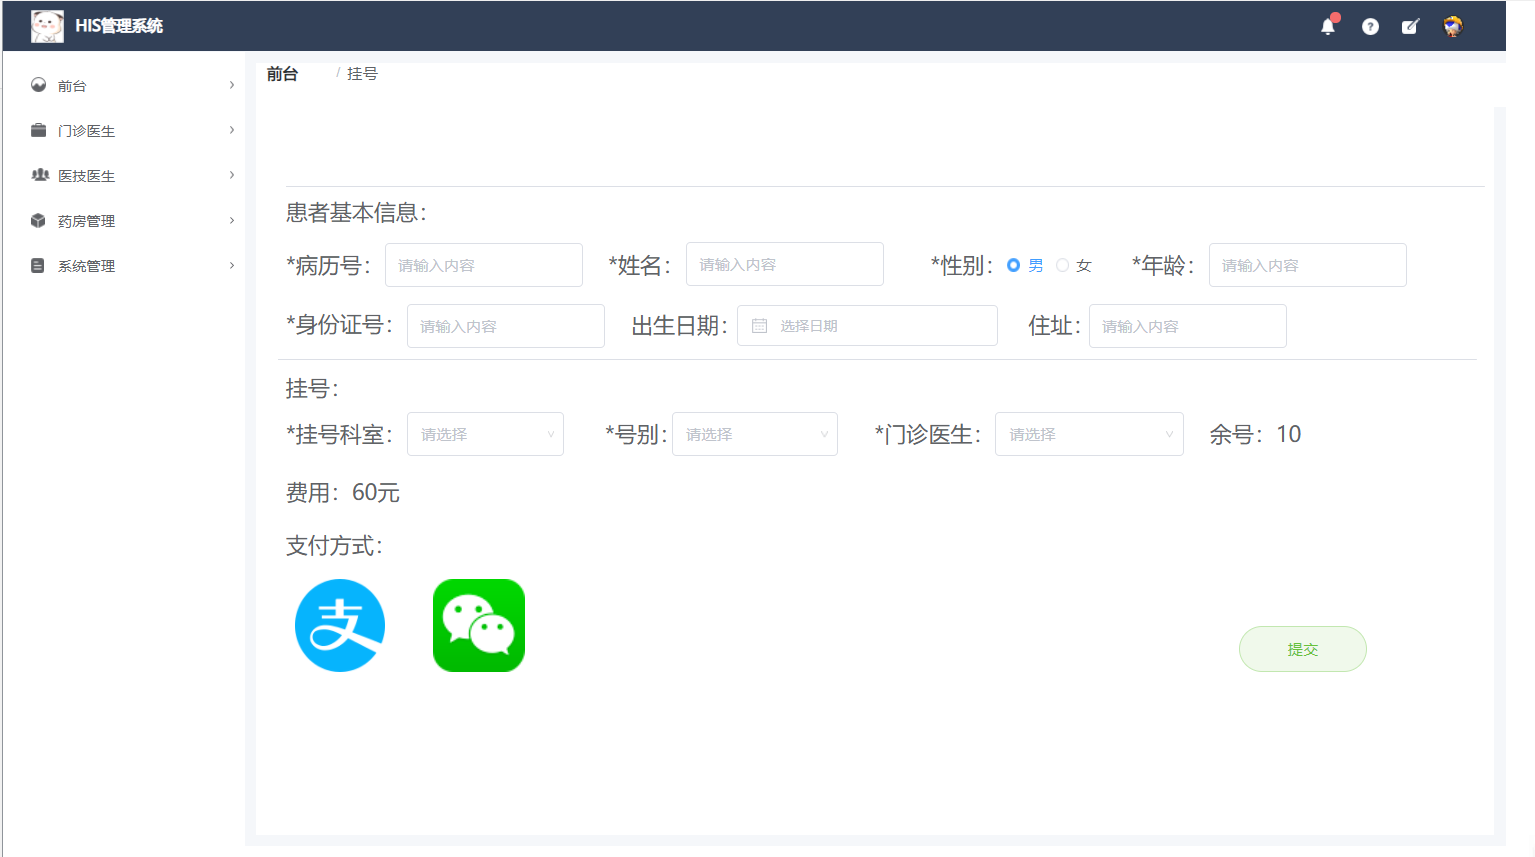Expand the 前台 menu chevron
The height and width of the screenshot is (857, 1535).
(232, 85)
